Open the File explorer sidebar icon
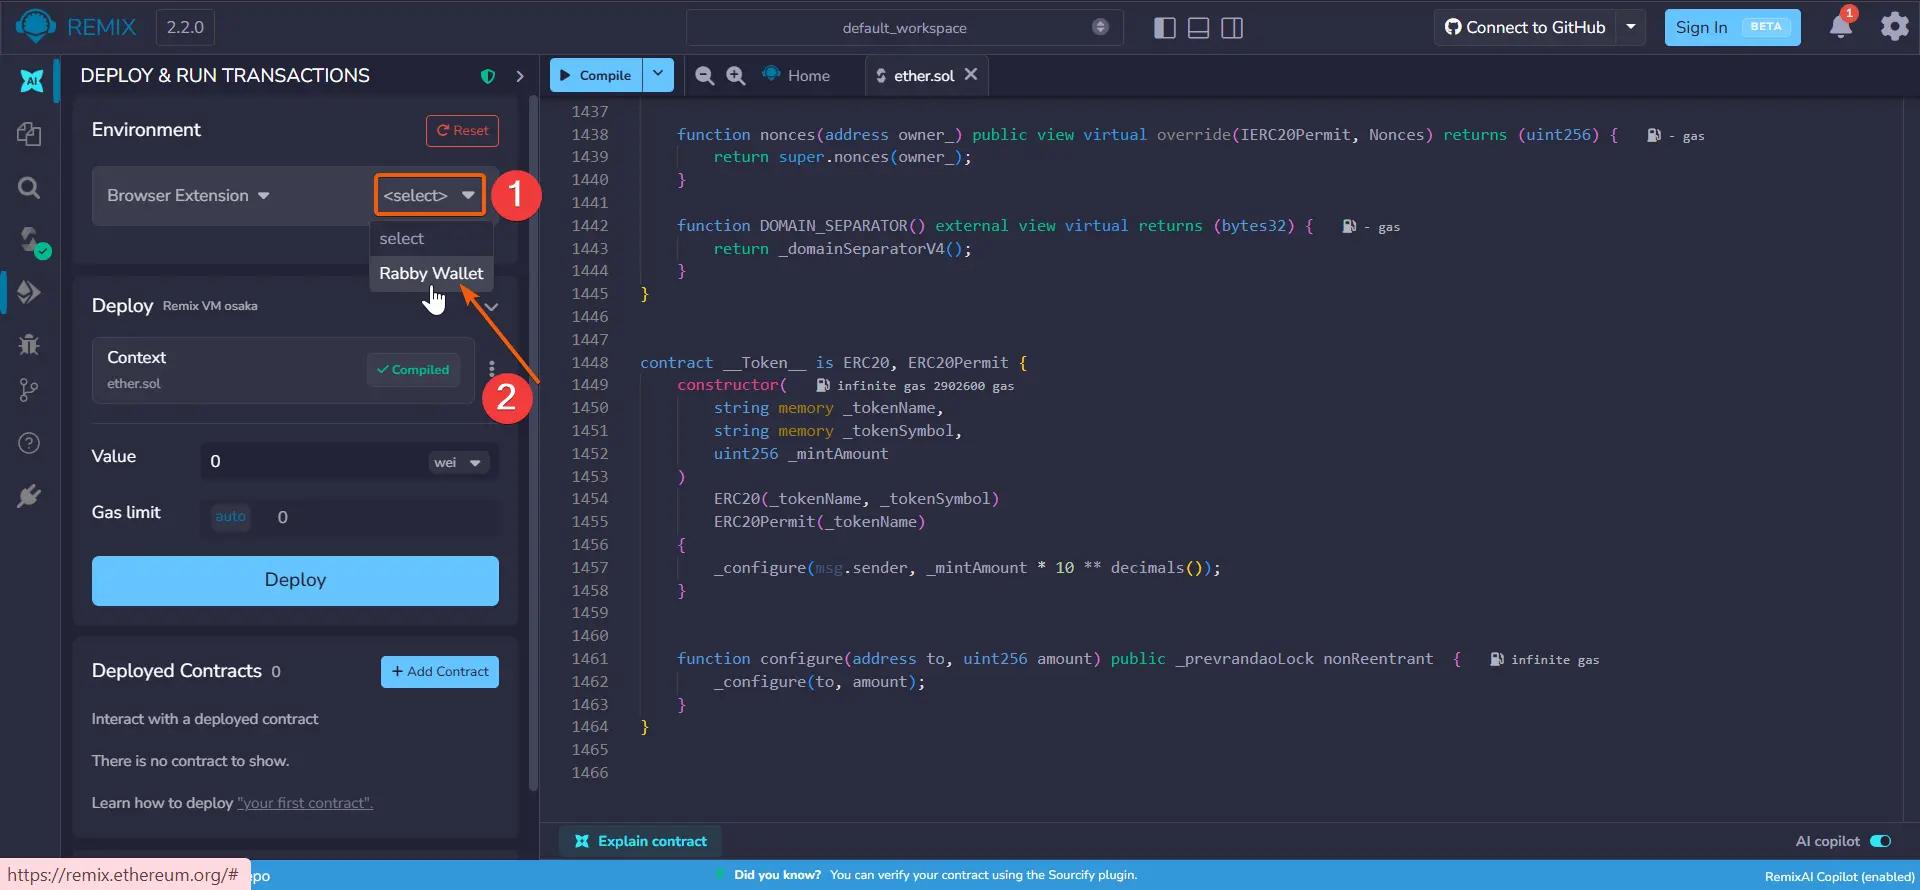Viewport: 1920px width, 890px height. pyautogui.click(x=29, y=134)
